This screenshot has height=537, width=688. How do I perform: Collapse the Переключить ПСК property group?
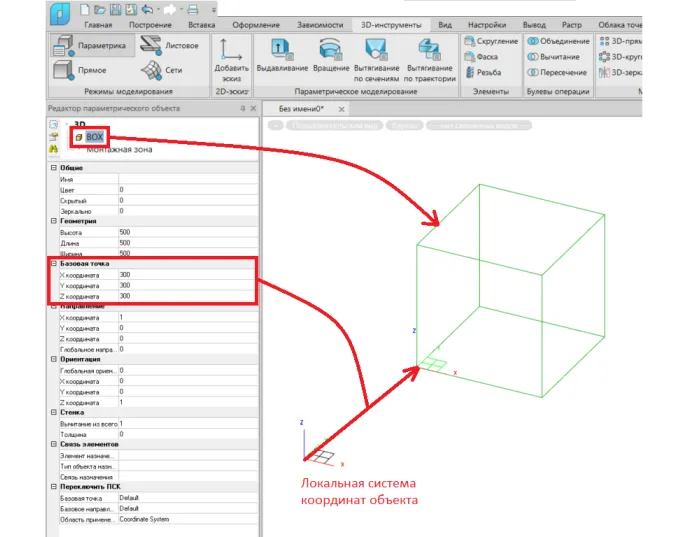(x=54, y=487)
